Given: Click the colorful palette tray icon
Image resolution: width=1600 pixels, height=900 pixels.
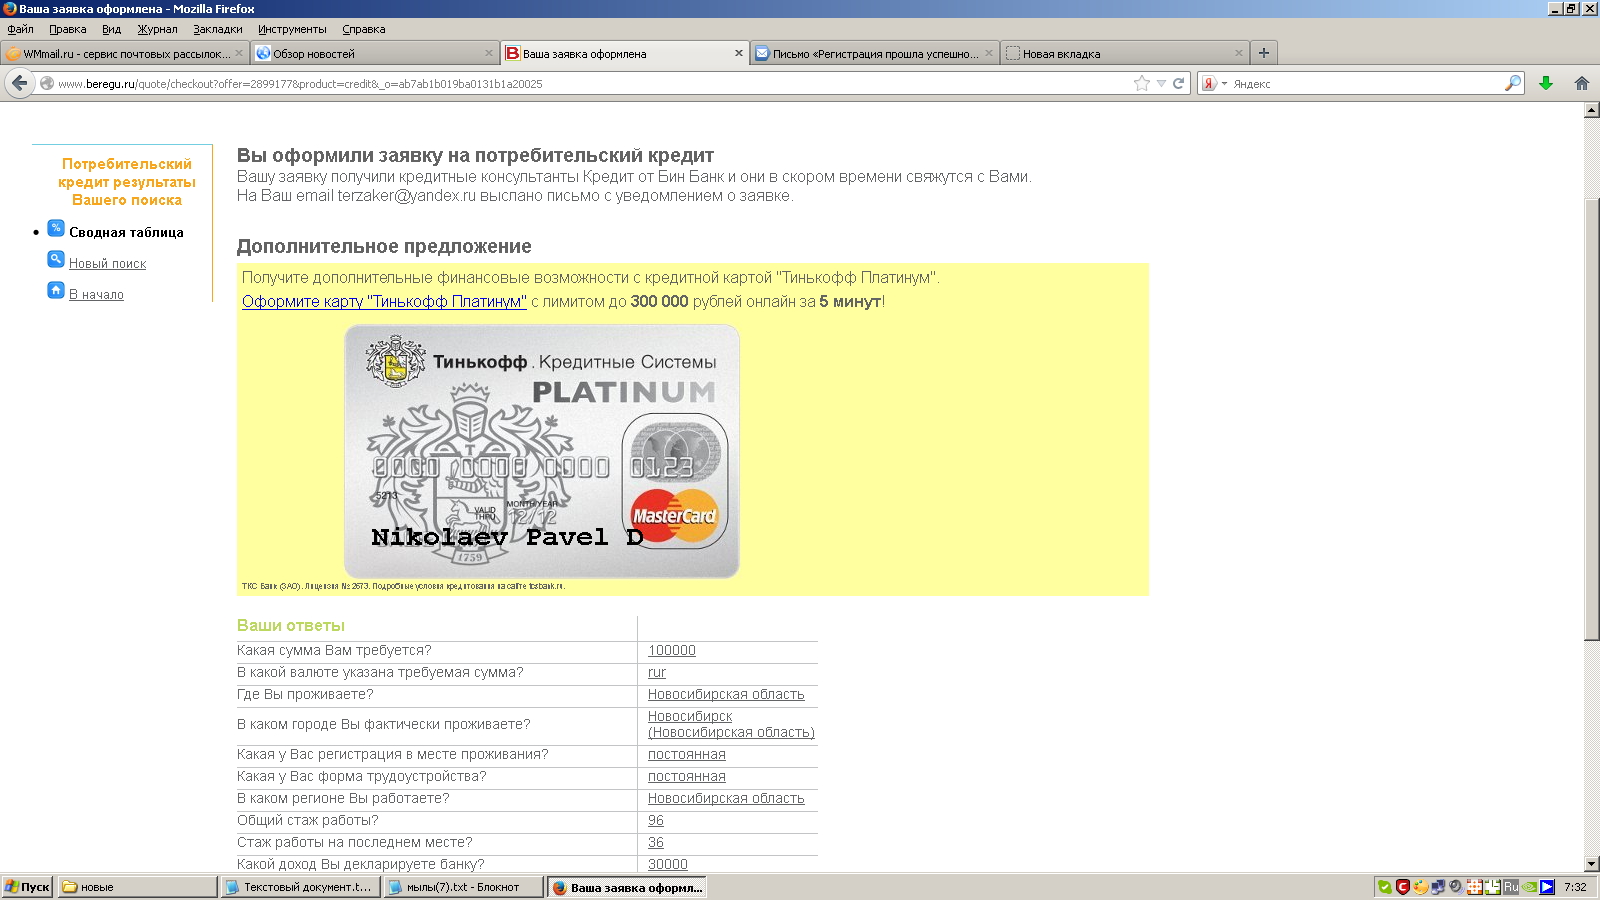Looking at the screenshot, I should coord(1421,887).
